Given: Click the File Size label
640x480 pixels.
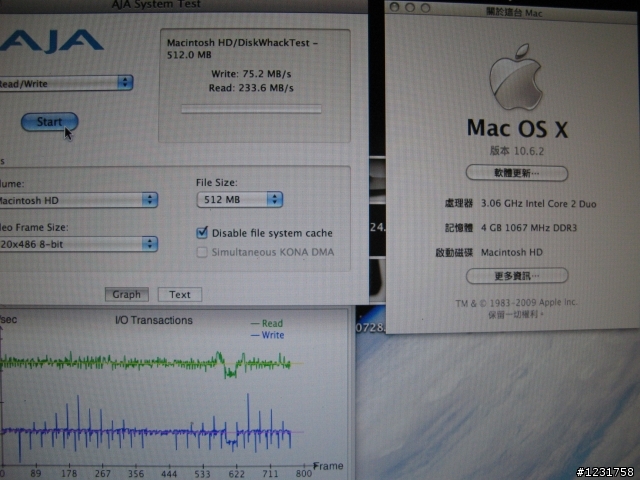Looking at the screenshot, I should tap(216, 182).
